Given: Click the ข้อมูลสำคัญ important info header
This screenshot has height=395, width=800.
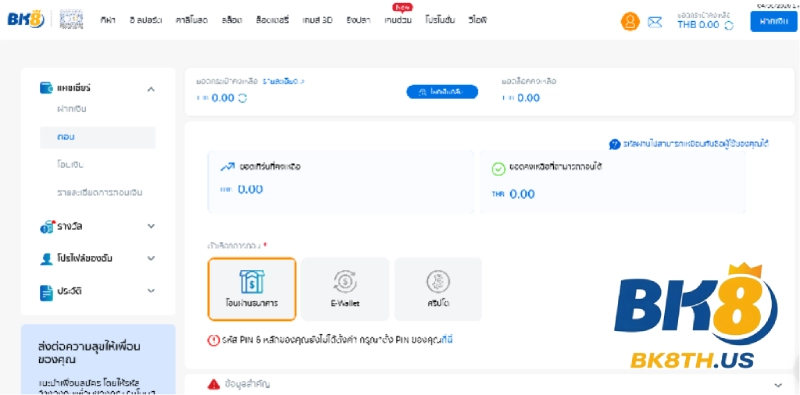Looking at the screenshot, I should click(491, 384).
